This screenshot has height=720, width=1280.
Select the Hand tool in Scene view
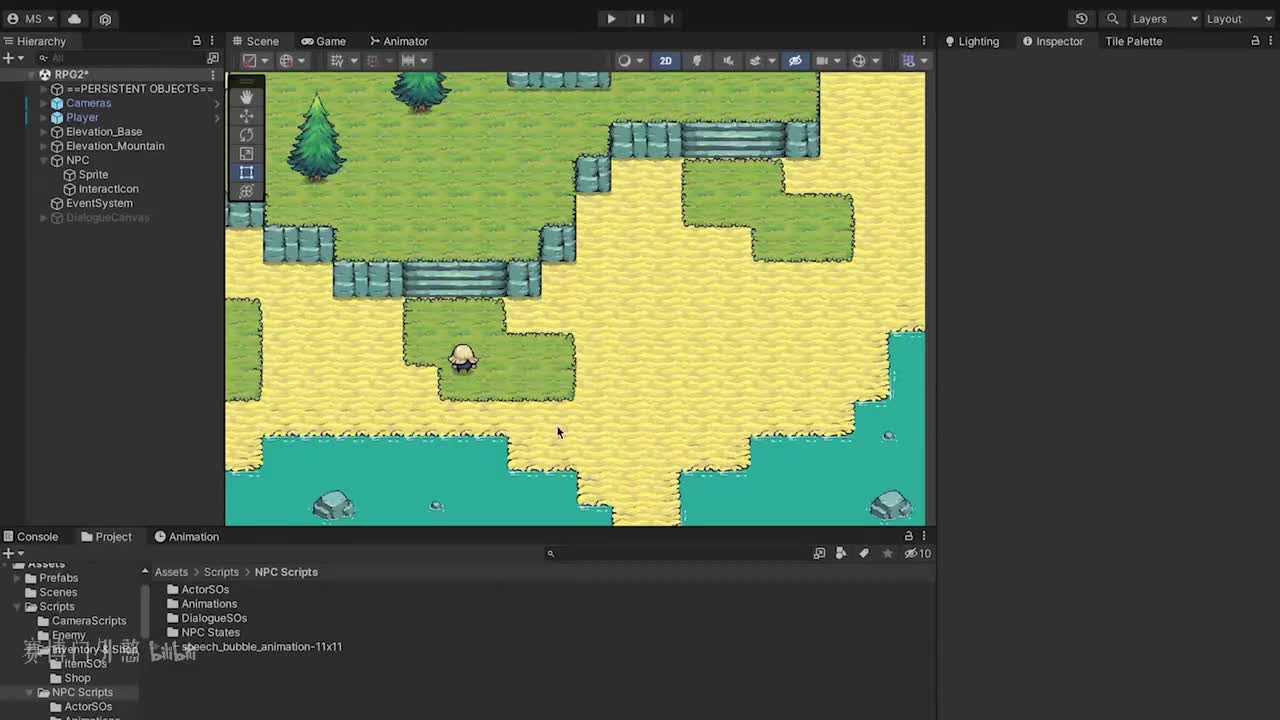pos(246,97)
